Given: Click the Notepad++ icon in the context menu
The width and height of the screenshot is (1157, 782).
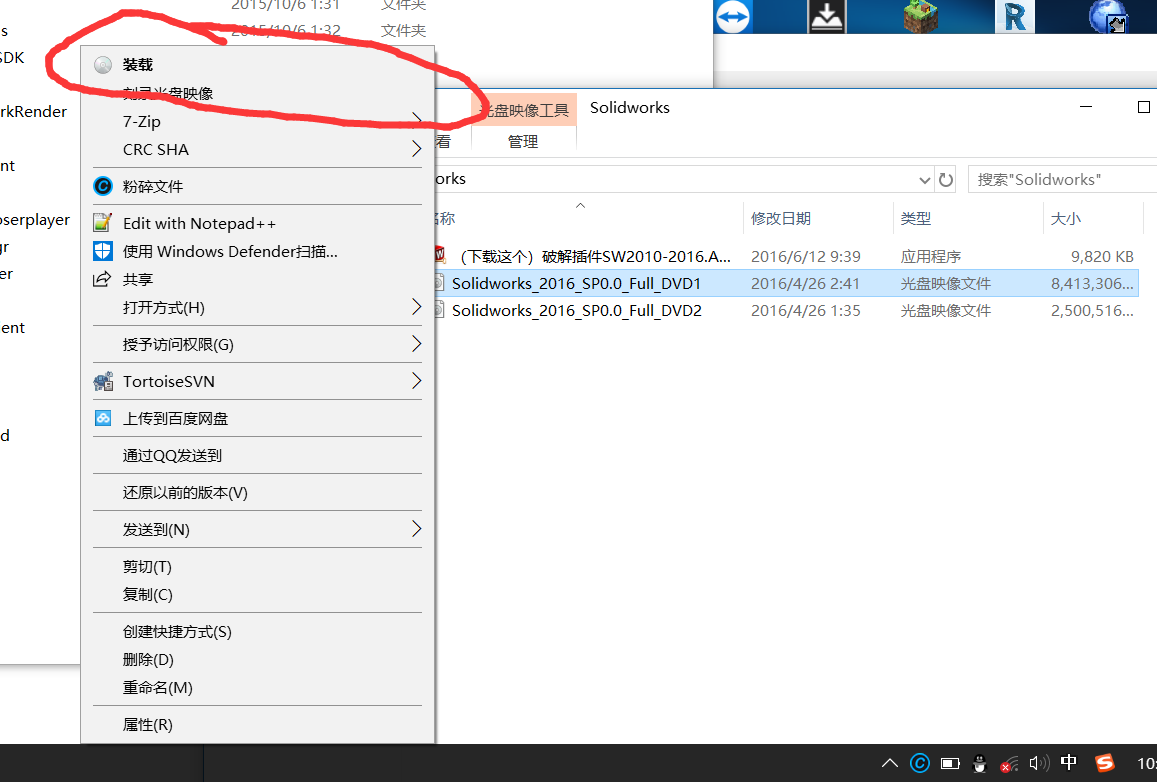Looking at the screenshot, I should [x=103, y=223].
